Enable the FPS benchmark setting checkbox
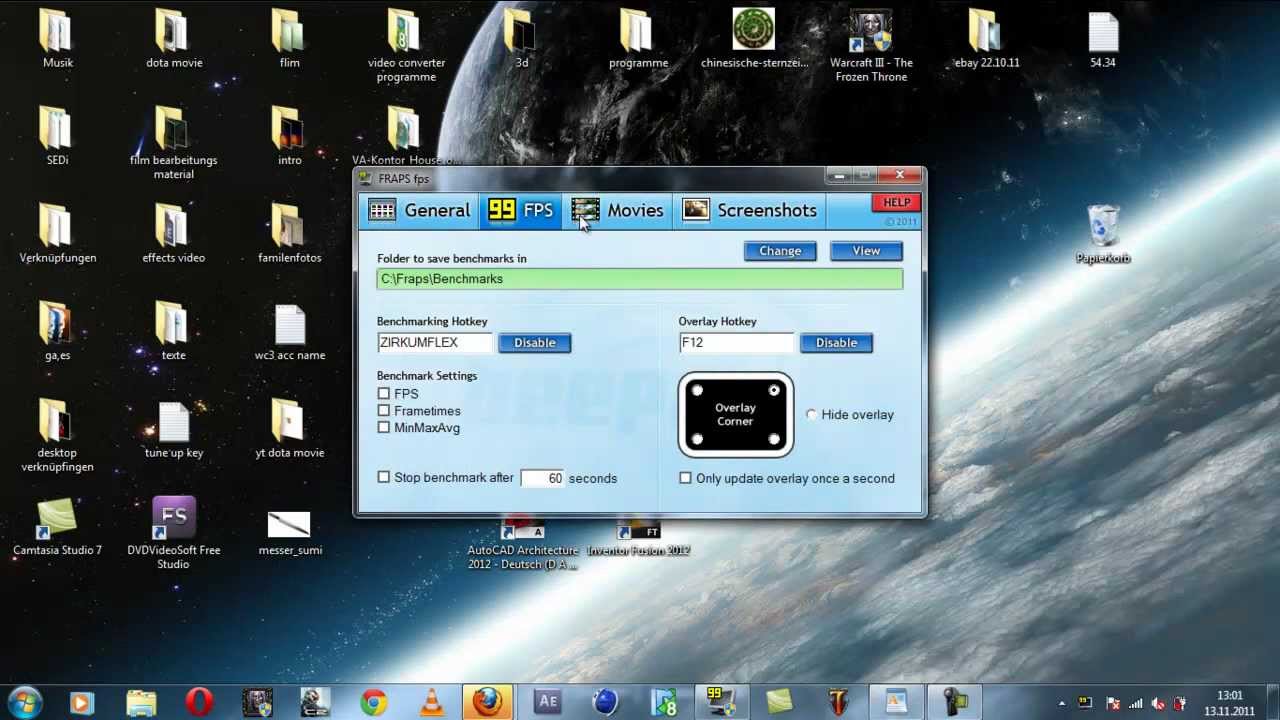The width and height of the screenshot is (1280, 720). tap(384, 394)
